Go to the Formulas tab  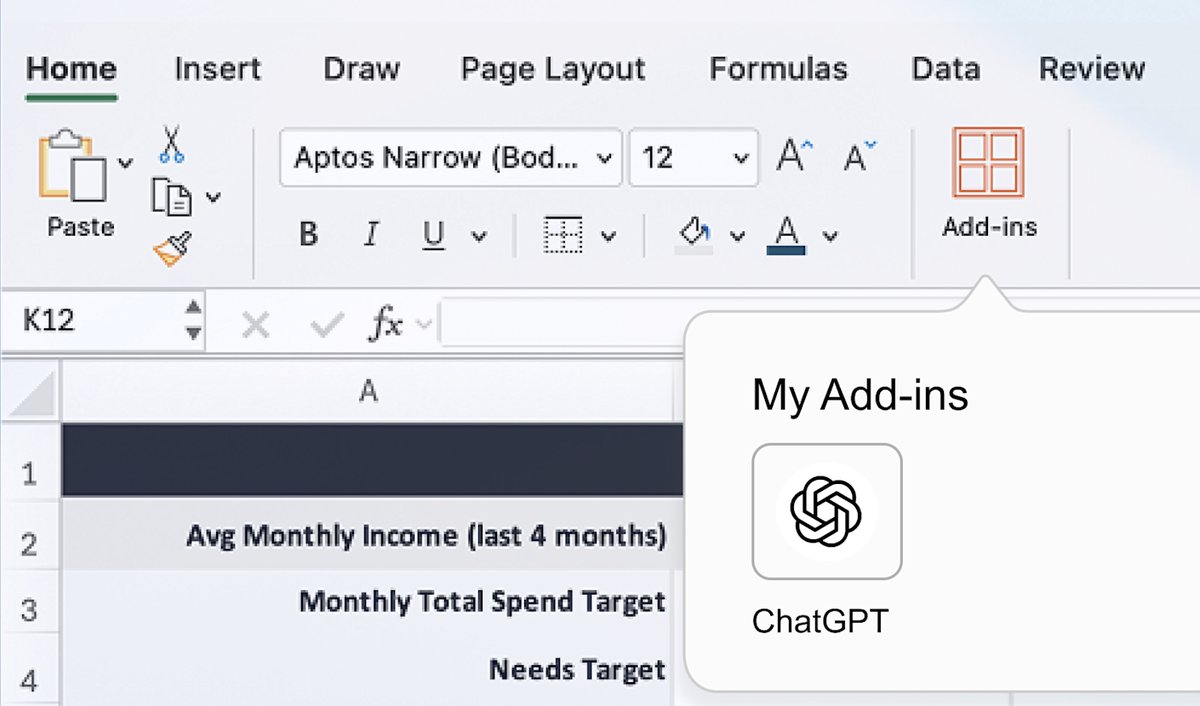pos(778,69)
